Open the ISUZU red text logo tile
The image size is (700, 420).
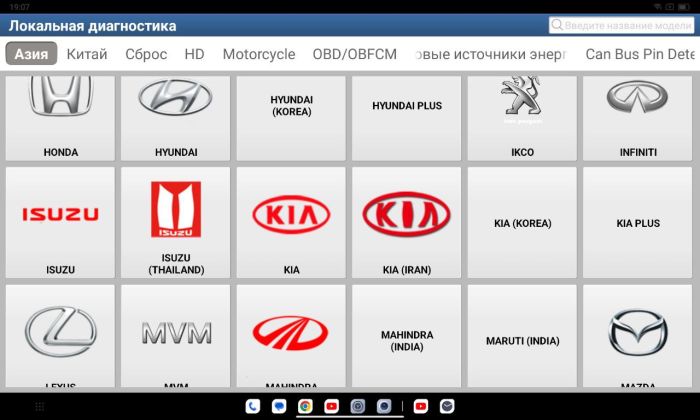point(60,222)
